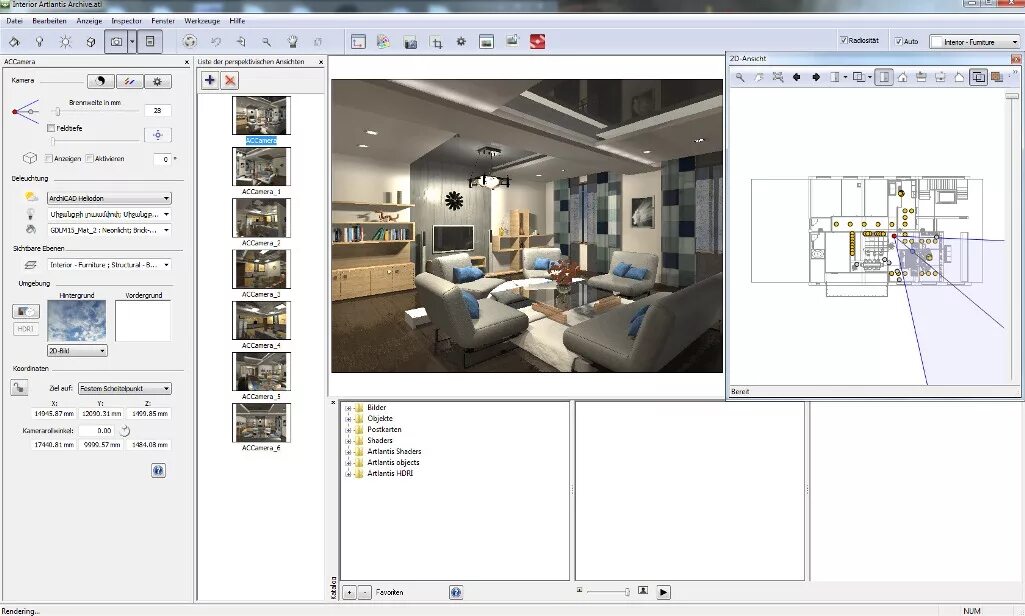Toggle the Feldtiefe checkbox
This screenshot has height=616, width=1025.
click(x=51, y=128)
